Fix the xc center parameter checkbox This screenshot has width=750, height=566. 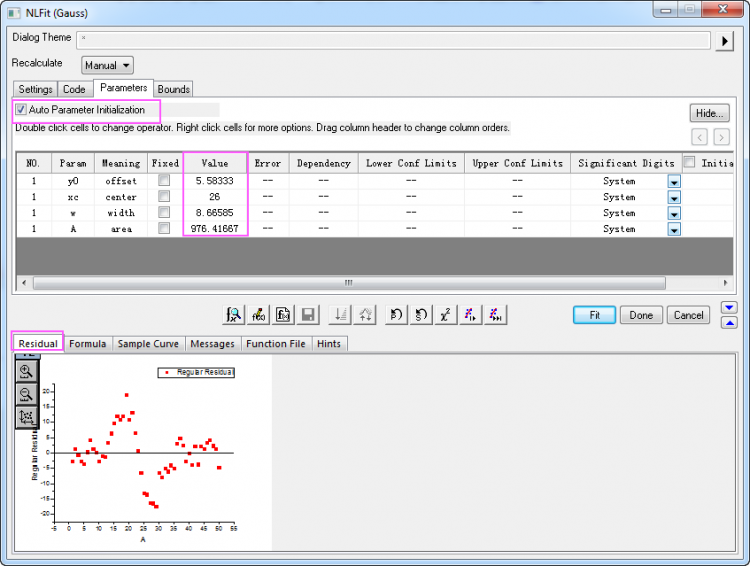164,197
